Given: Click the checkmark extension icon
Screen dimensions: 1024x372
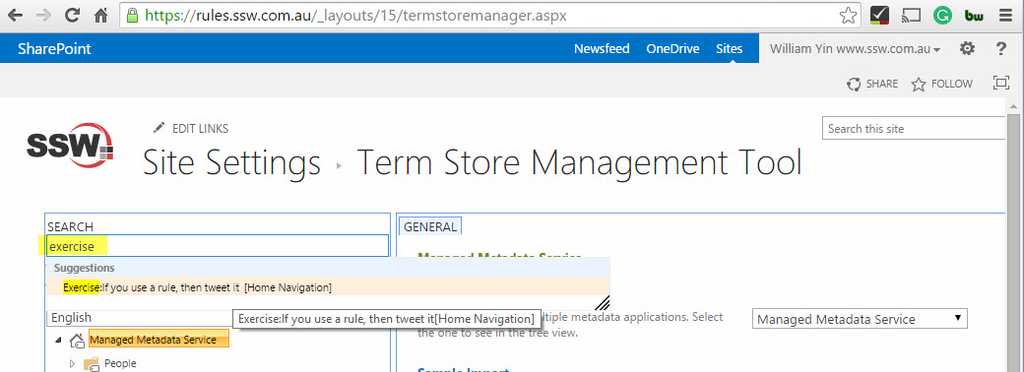Looking at the screenshot, I should [x=880, y=15].
